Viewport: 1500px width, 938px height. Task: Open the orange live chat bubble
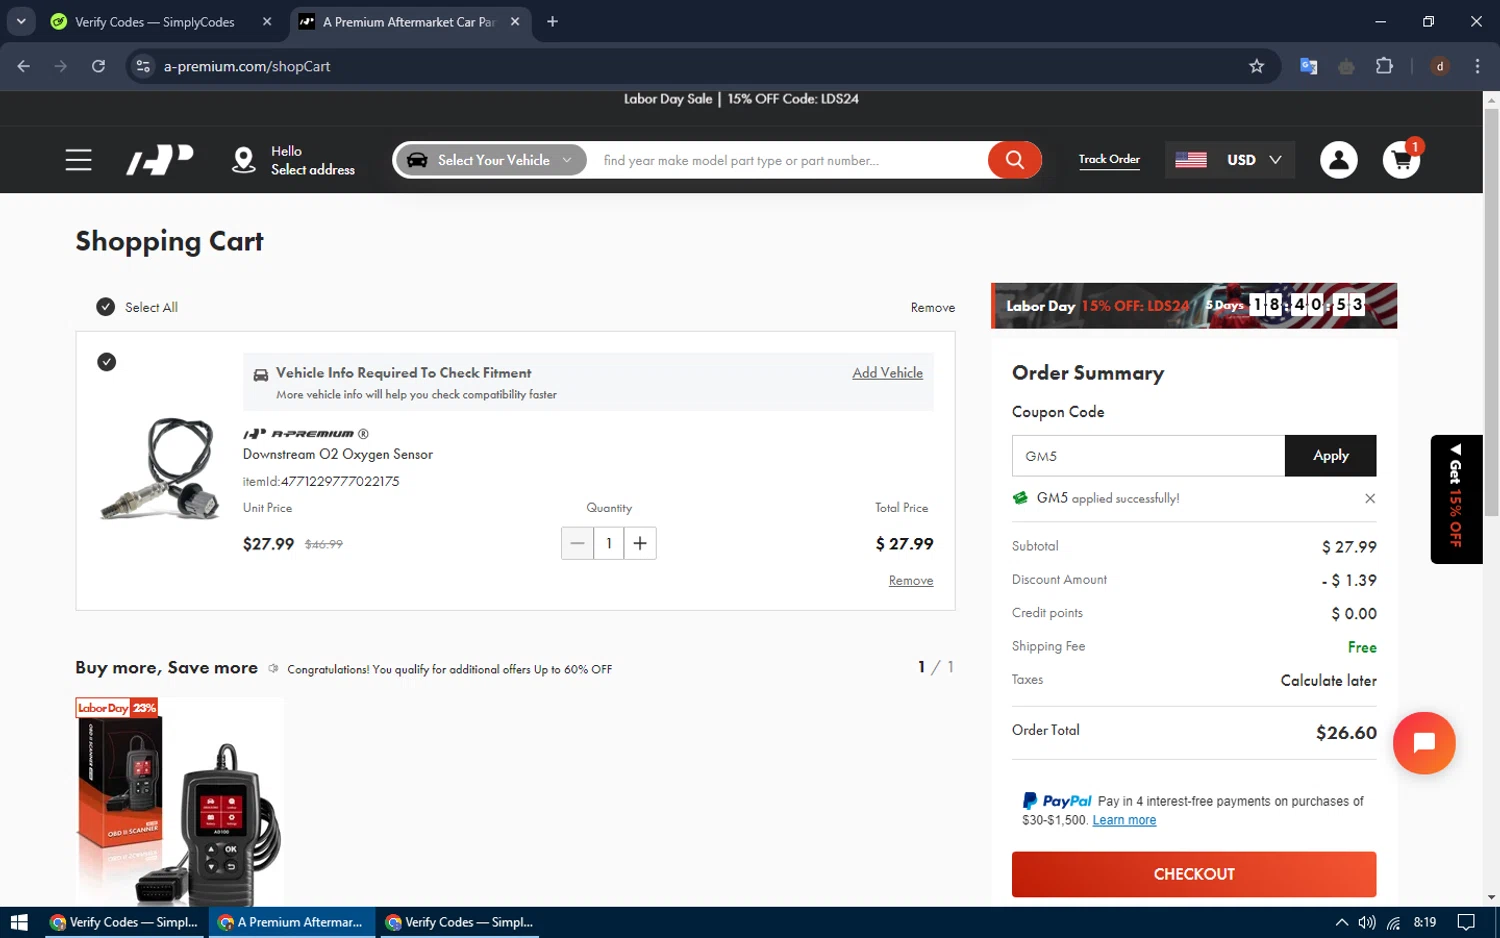(1423, 743)
